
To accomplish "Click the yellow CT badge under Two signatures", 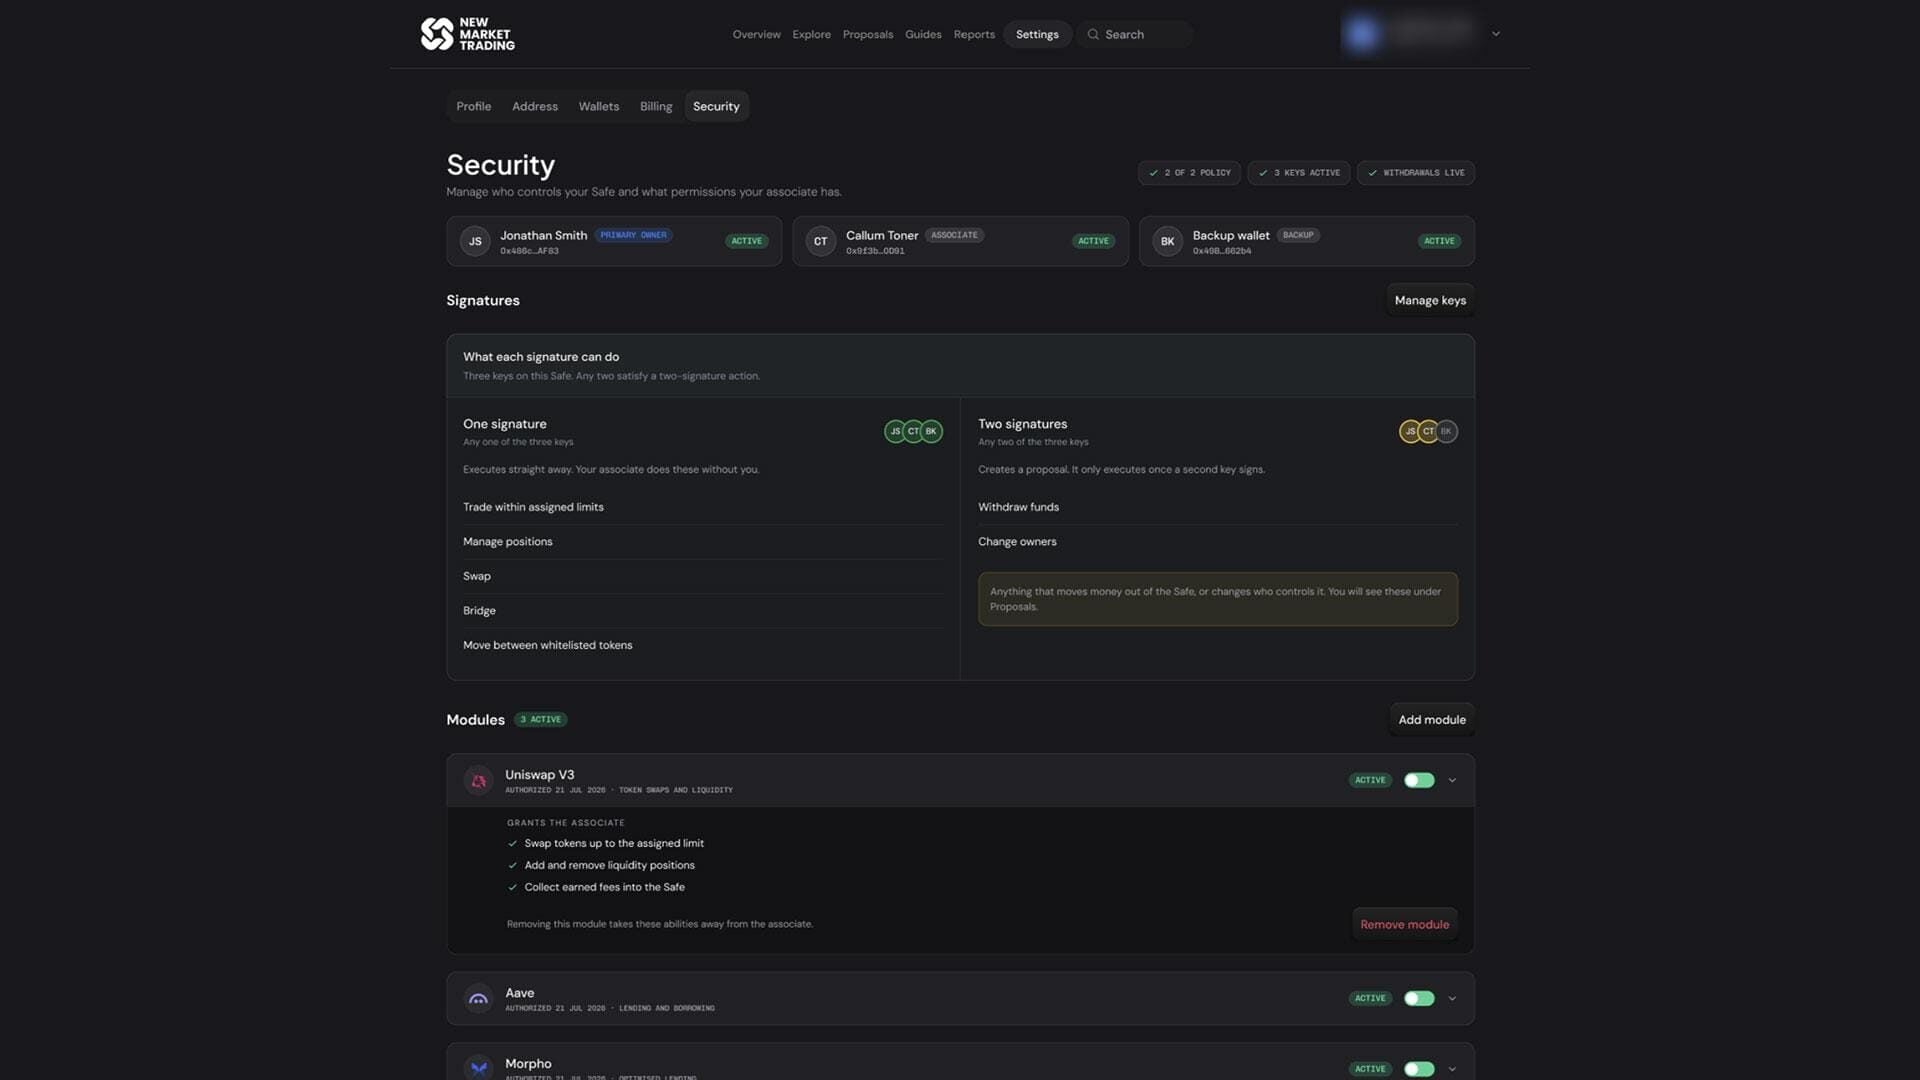I will pyautogui.click(x=1428, y=431).
